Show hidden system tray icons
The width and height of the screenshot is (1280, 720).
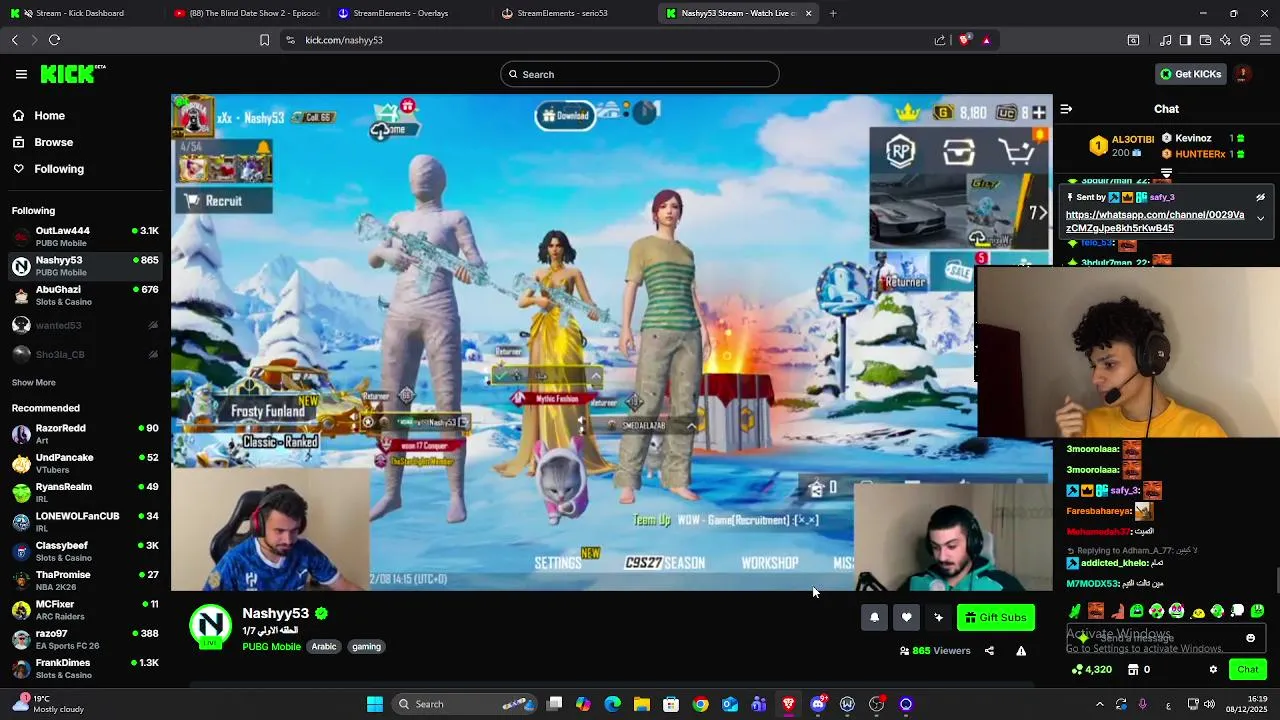[1099, 704]
